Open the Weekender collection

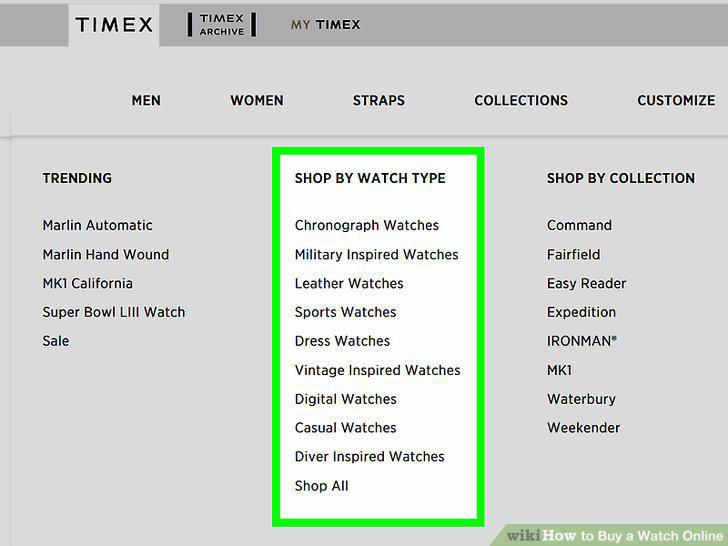pyautogui.click(x=583, y=428)
